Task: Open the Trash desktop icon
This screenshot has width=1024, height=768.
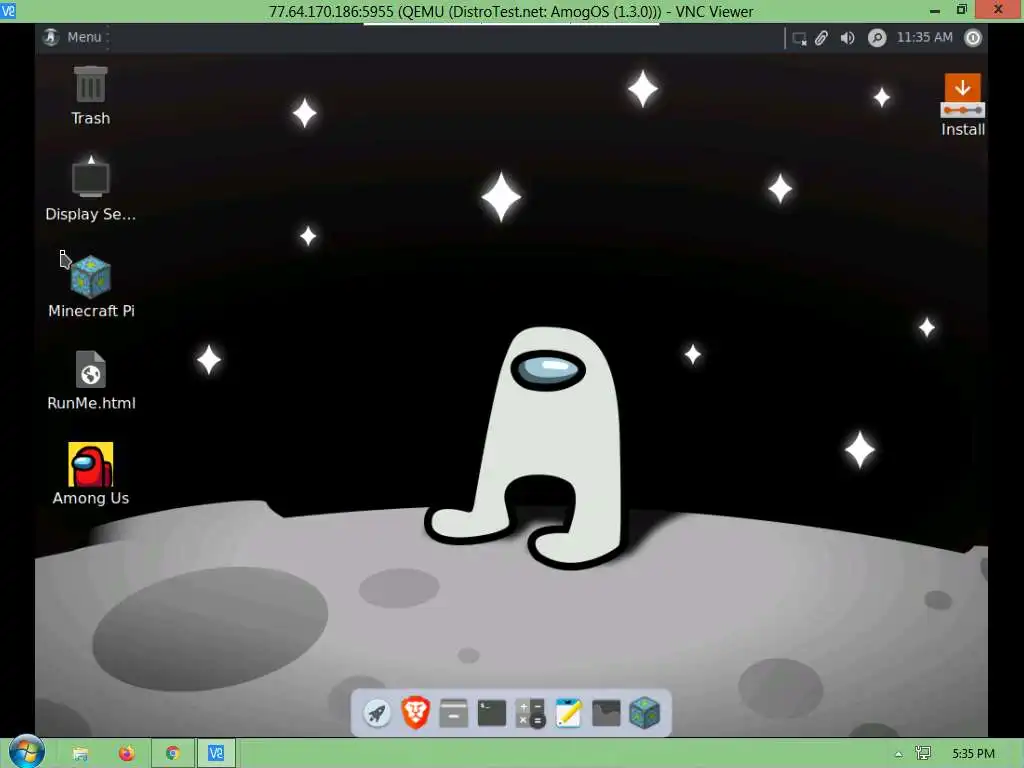Action: click(x=90, y=95)
